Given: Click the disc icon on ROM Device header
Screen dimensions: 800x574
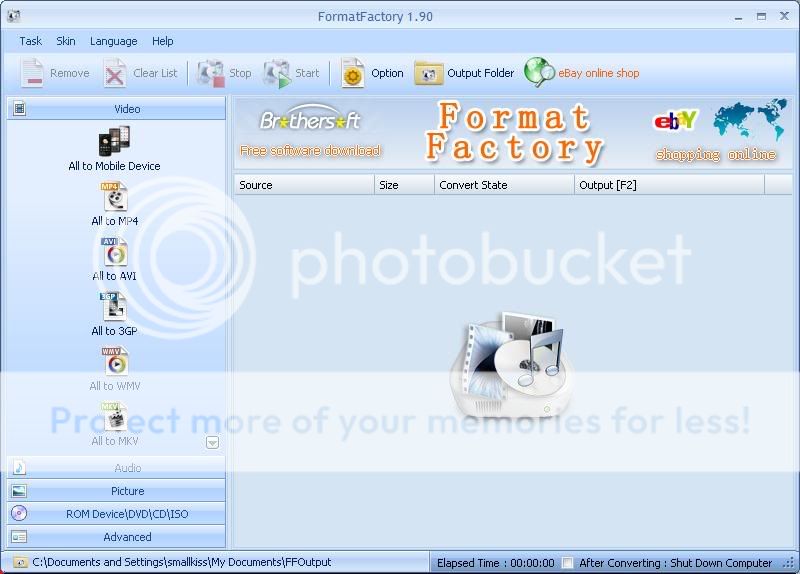Looking at the screenshot, I should point(19,513).
